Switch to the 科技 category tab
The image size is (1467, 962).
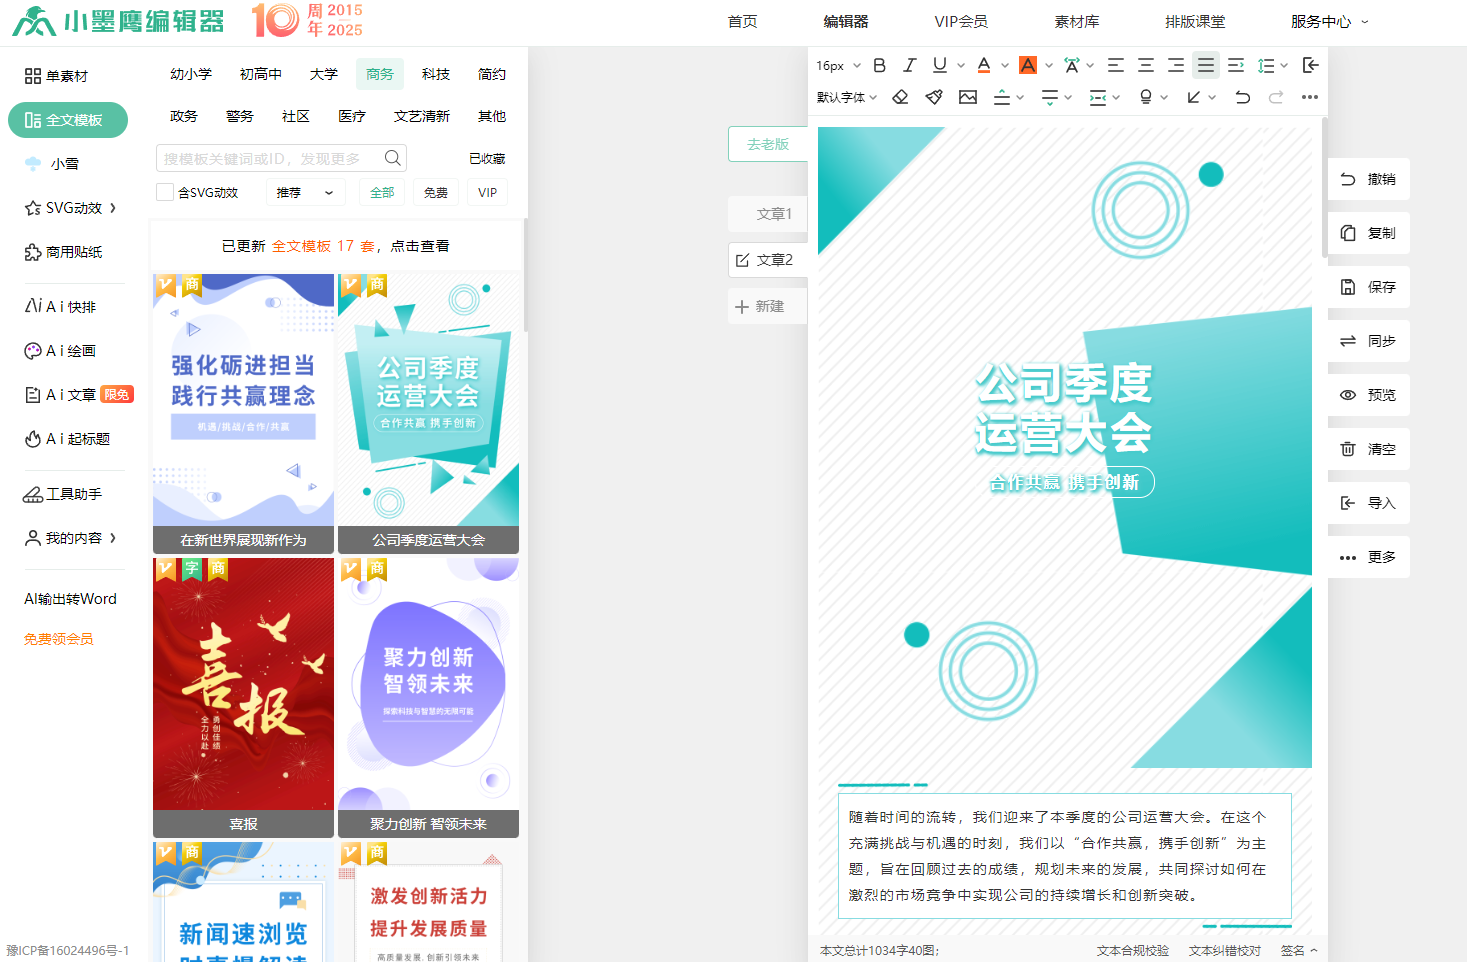436,74
